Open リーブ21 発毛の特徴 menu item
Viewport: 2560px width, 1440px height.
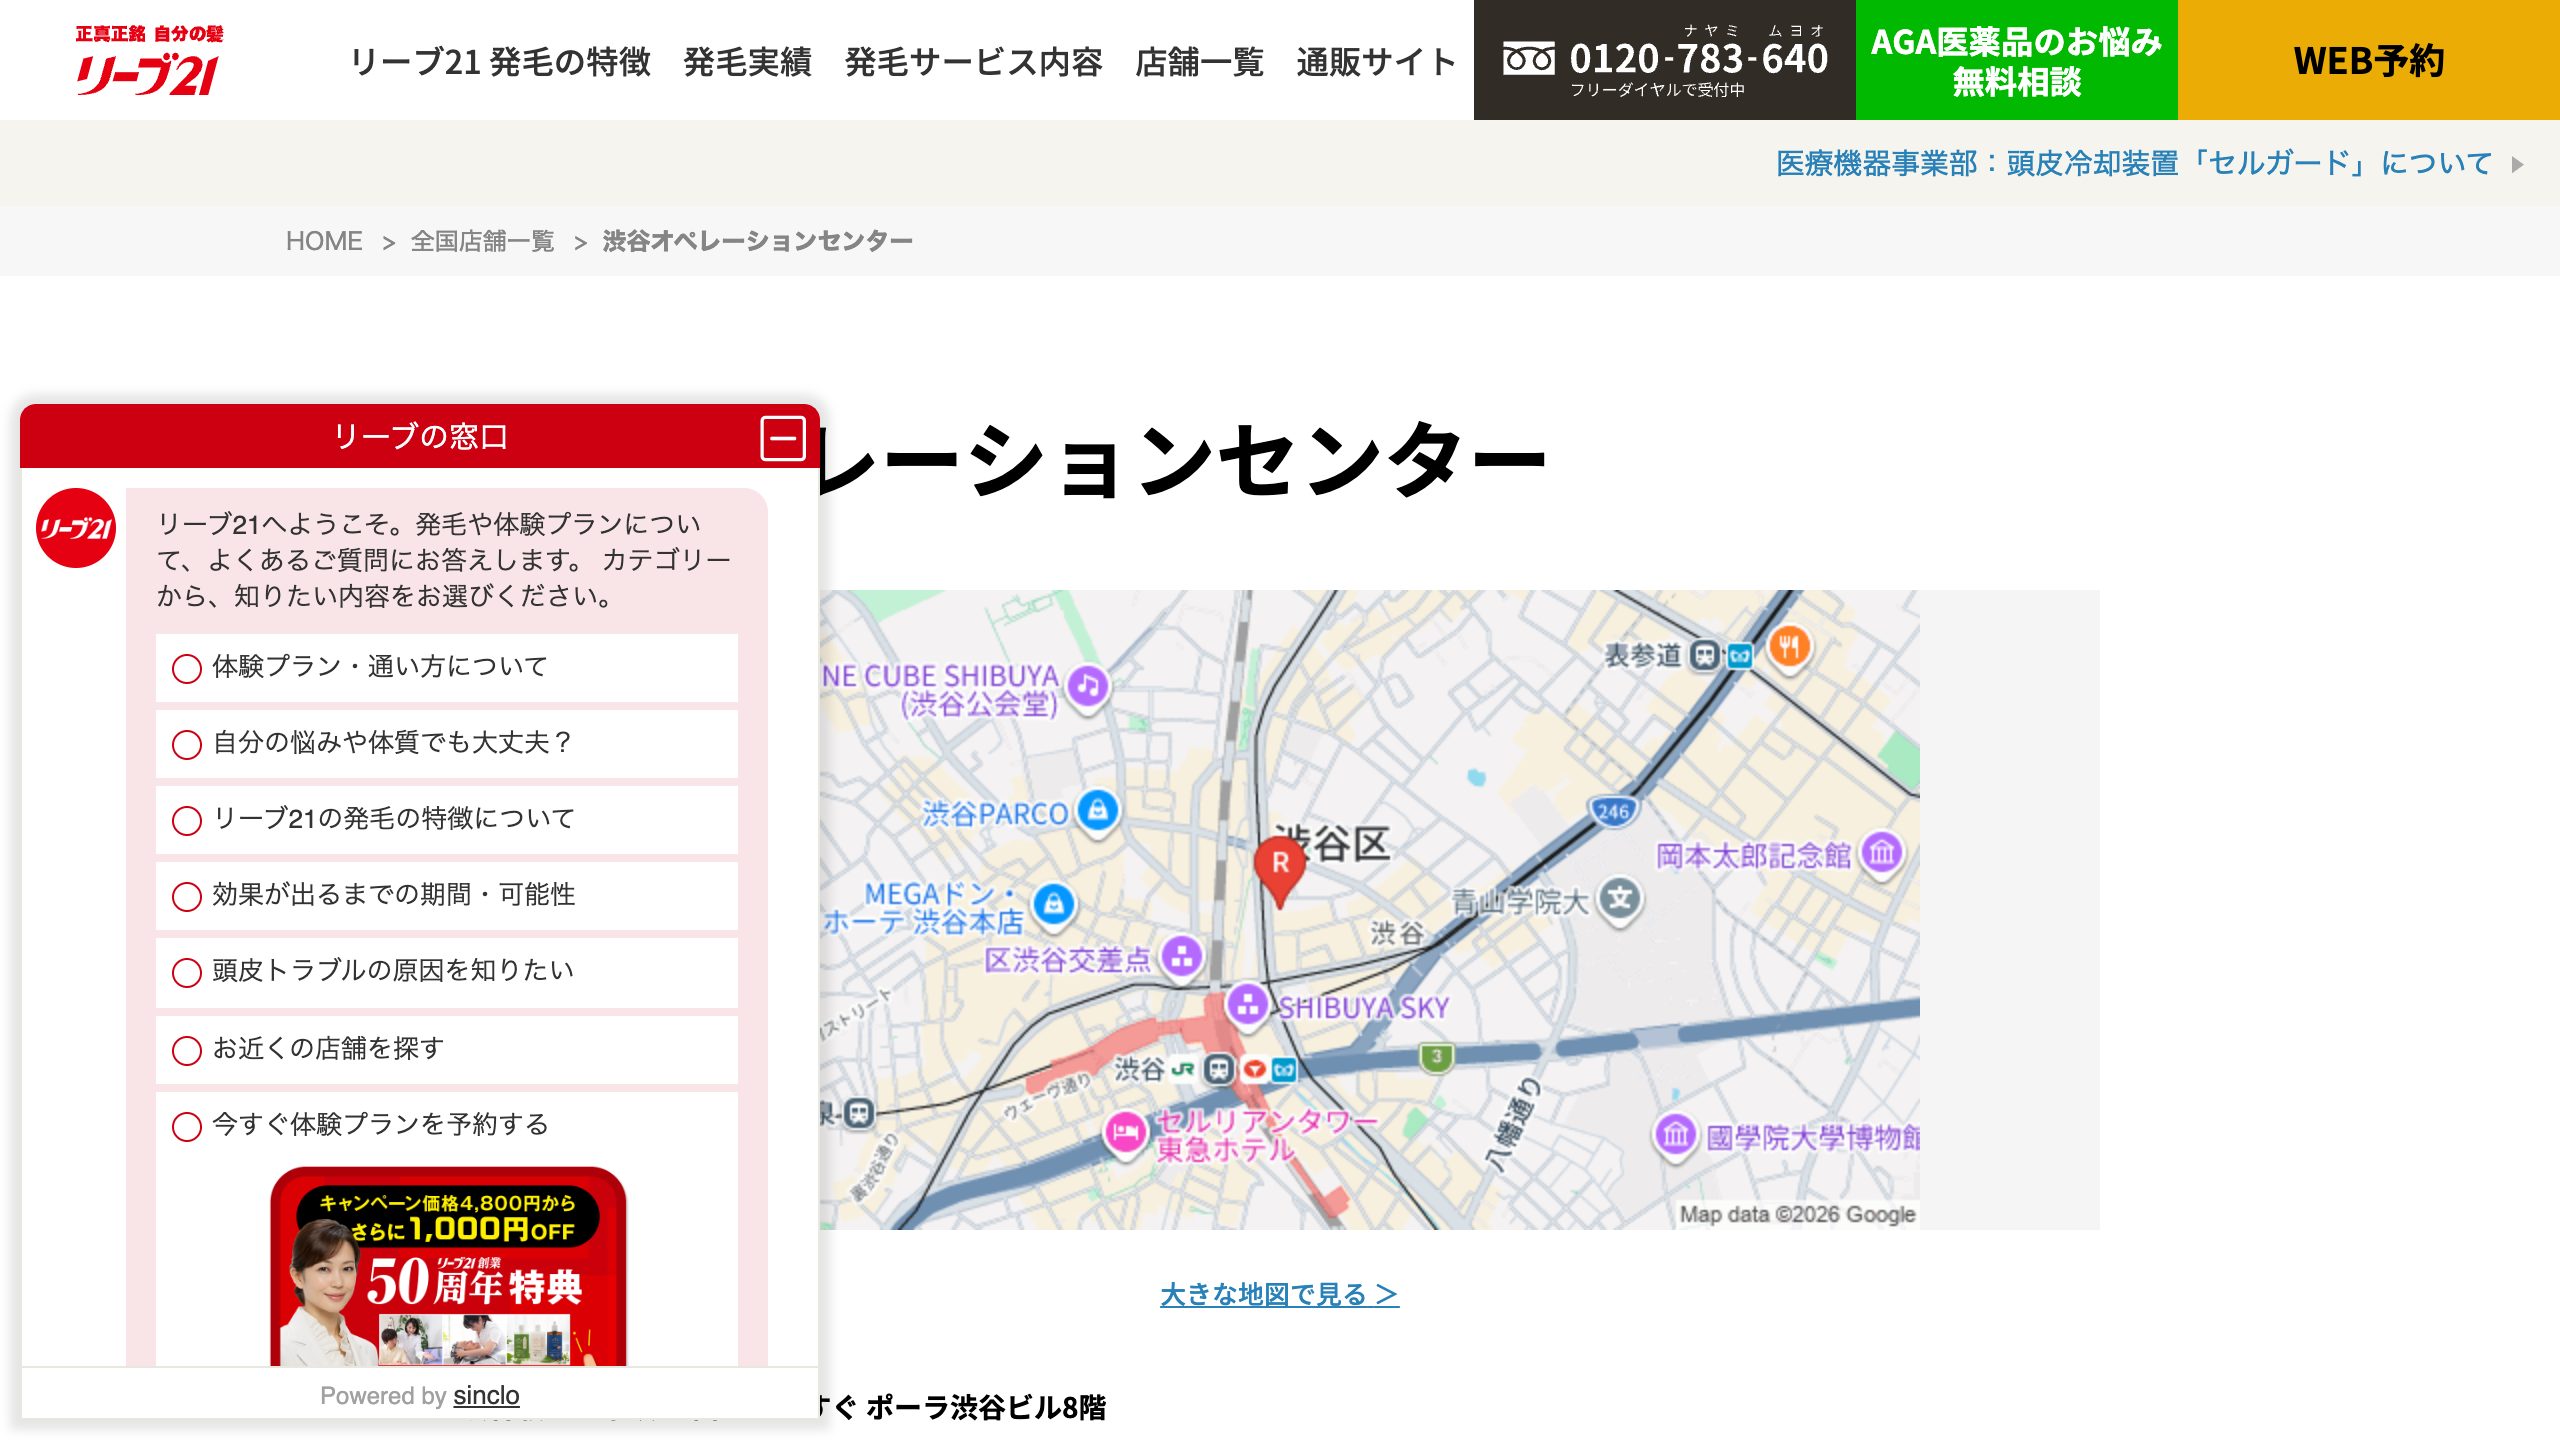click(500, 62)
